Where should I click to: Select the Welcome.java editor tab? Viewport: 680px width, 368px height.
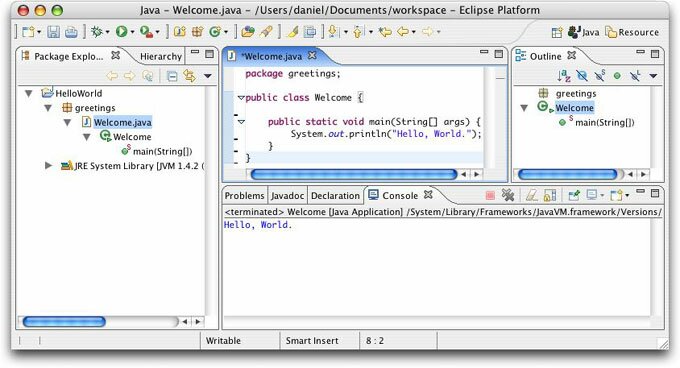[x=271, y=56]
